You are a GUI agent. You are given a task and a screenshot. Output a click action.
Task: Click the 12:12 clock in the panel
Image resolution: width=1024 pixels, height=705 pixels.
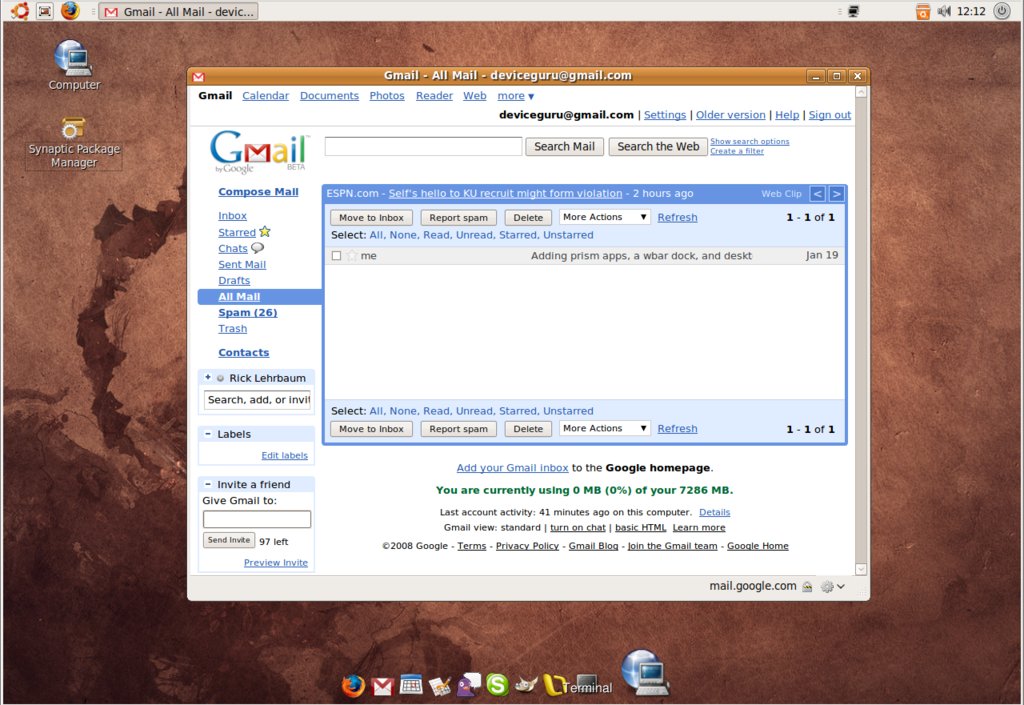pyautogui.click(x=970, y=11)
